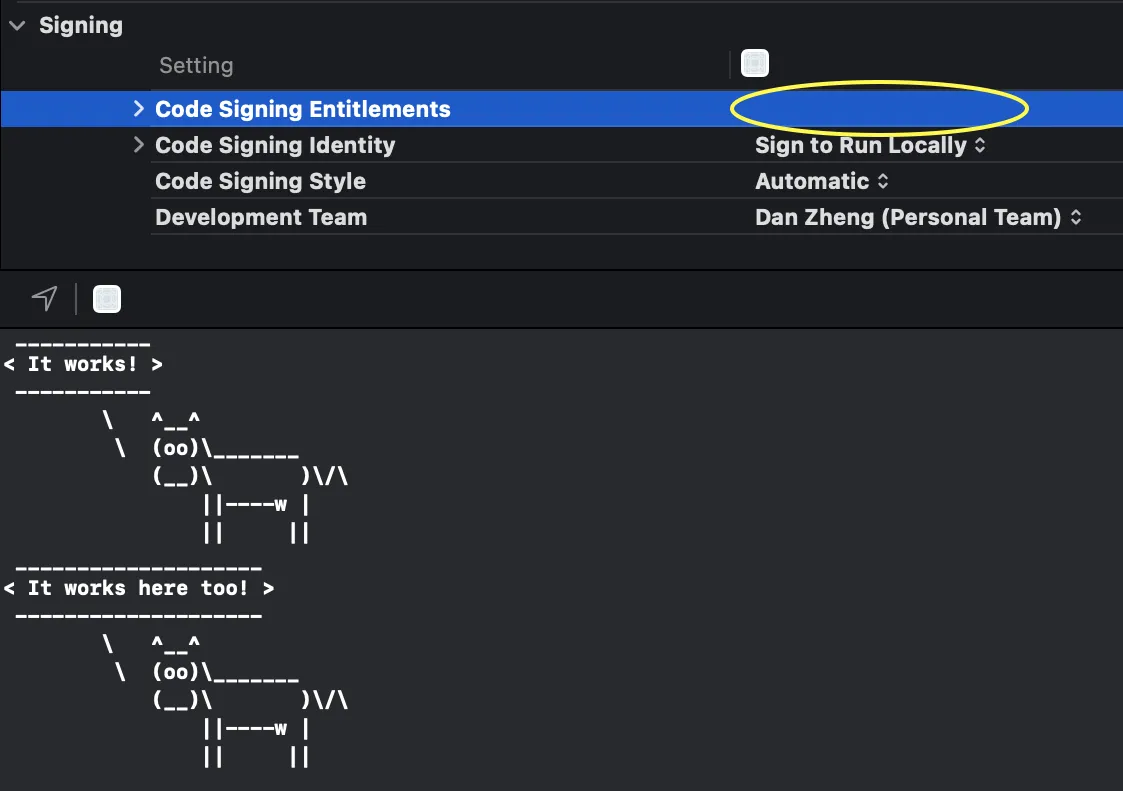Screen dimensions: 1123x791
Task: Collapse the Signing section chevron
Action: click(17, 26)
